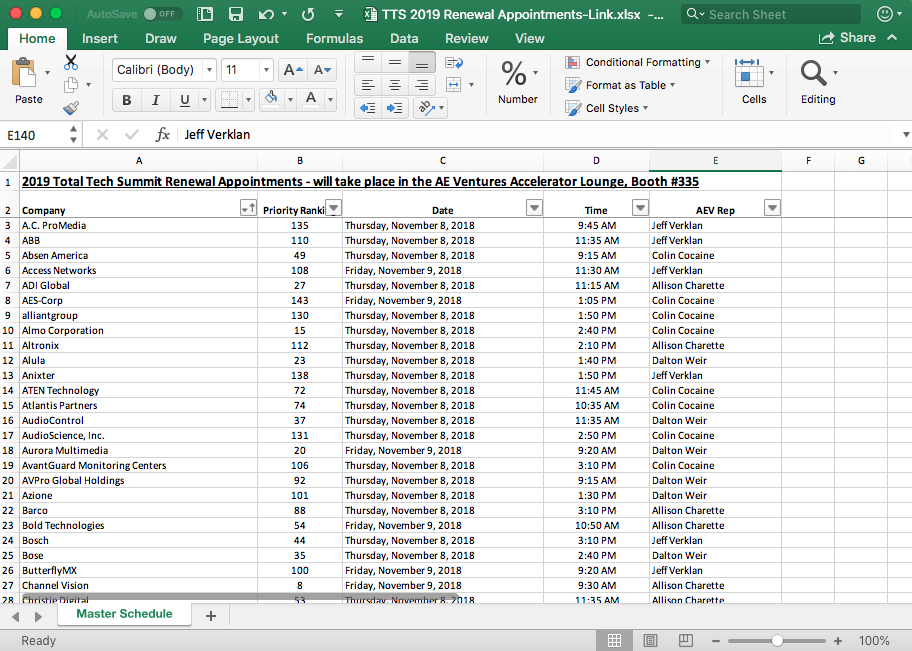Align text to bottom
Viewport: 912px width, 651px height.
click(x=422, y=62)
